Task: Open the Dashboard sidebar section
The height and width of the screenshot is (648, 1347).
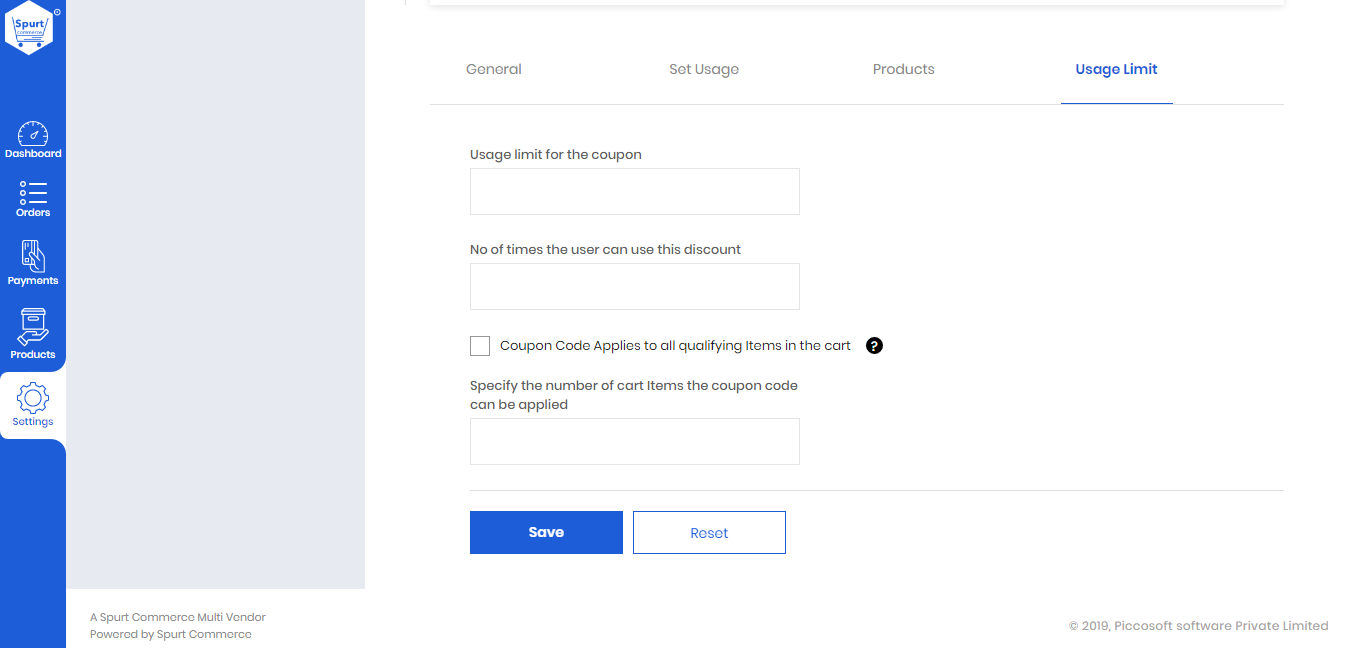Action: coord(33,140)
